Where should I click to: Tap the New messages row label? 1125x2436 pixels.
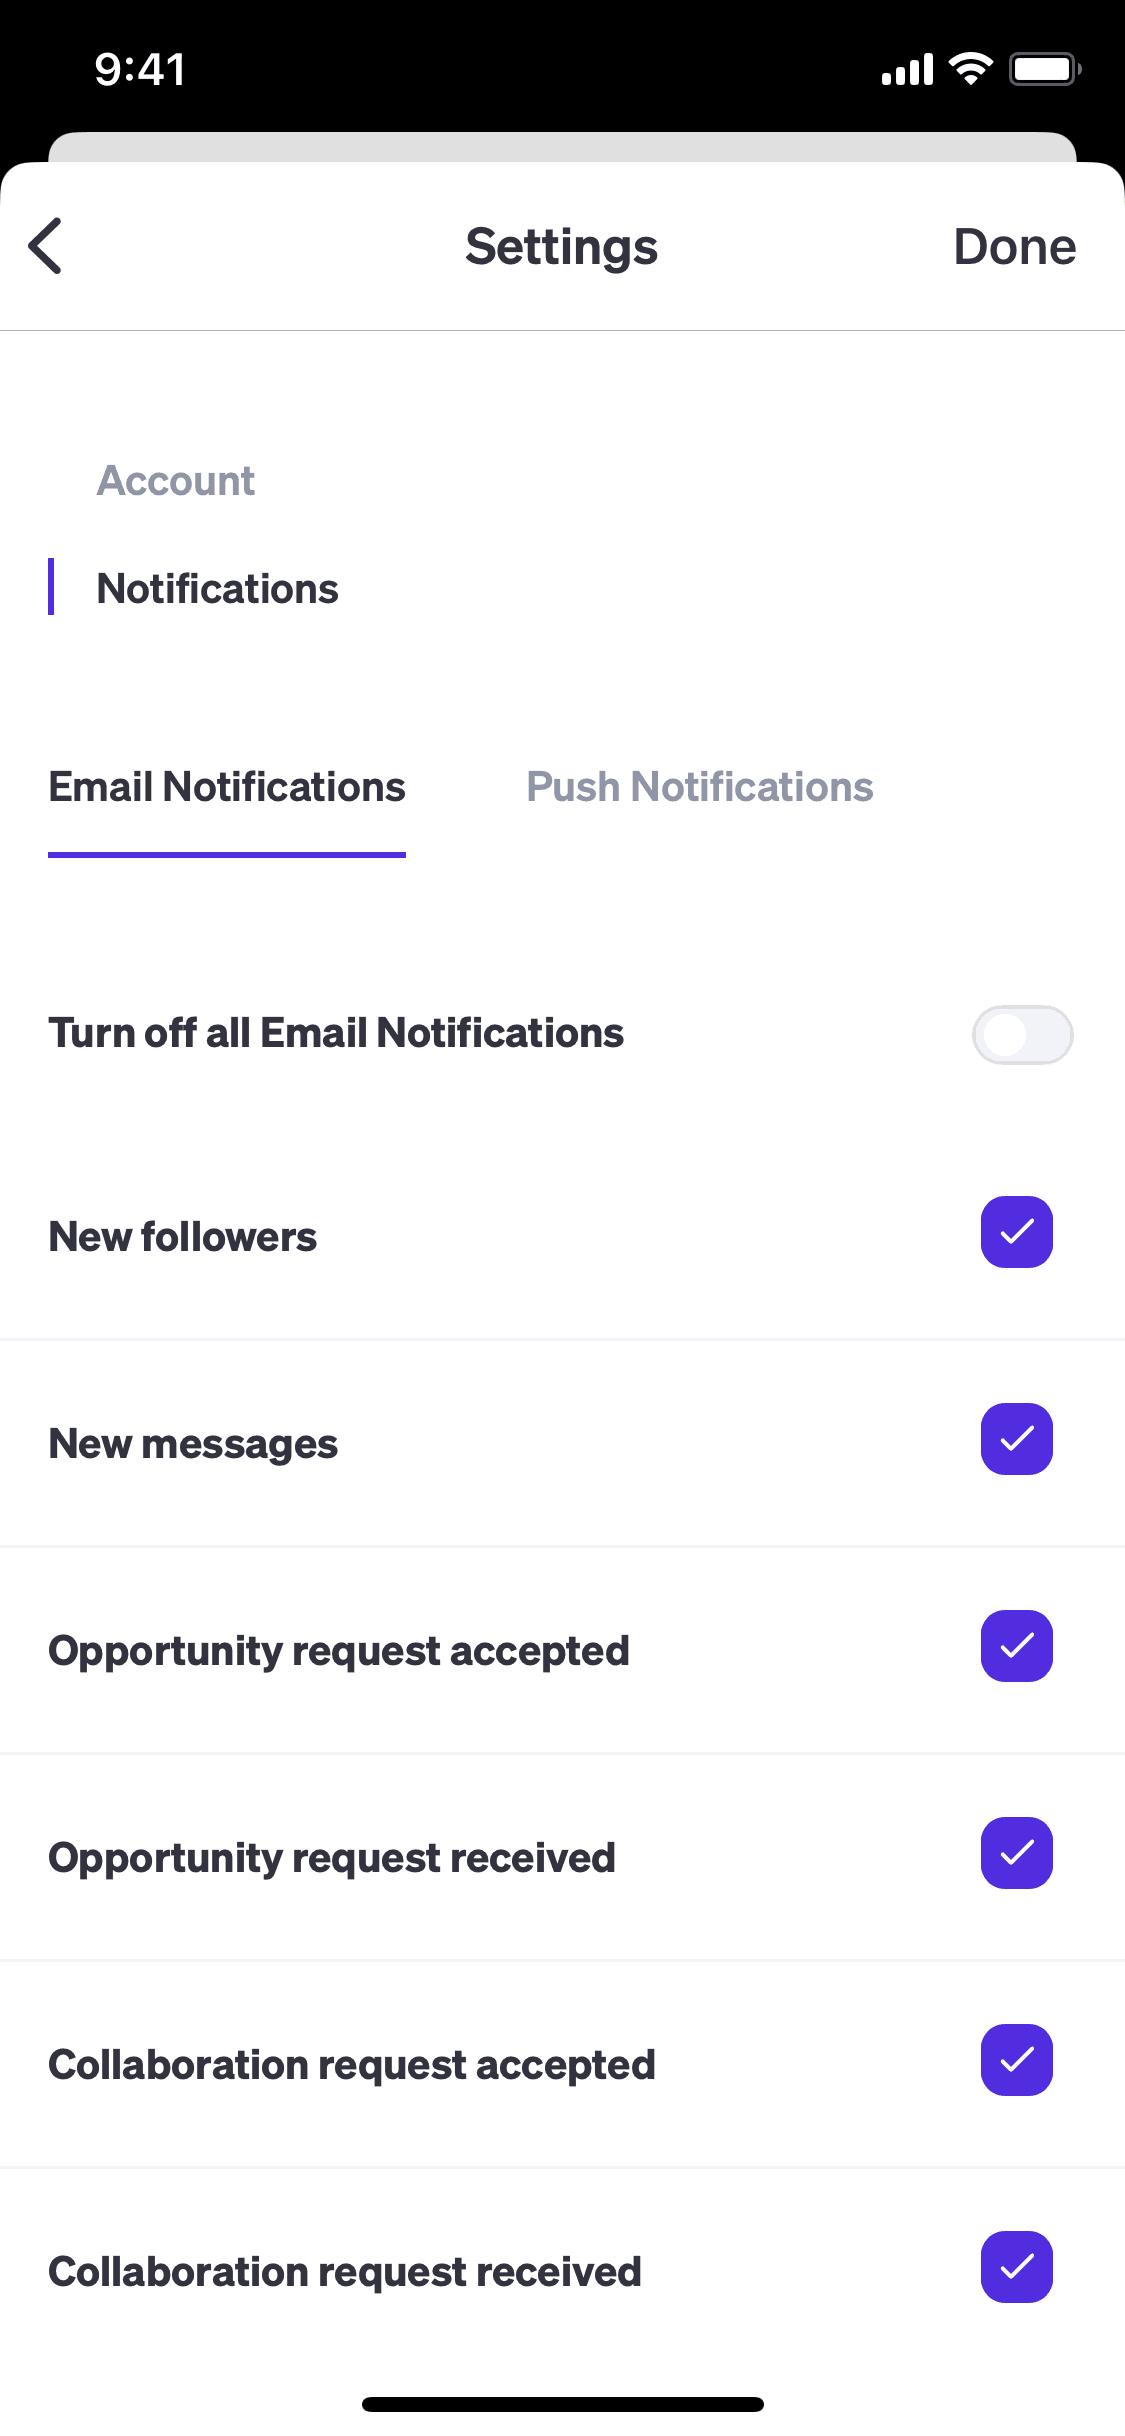pyautogui.click(x=193, y=1444)
